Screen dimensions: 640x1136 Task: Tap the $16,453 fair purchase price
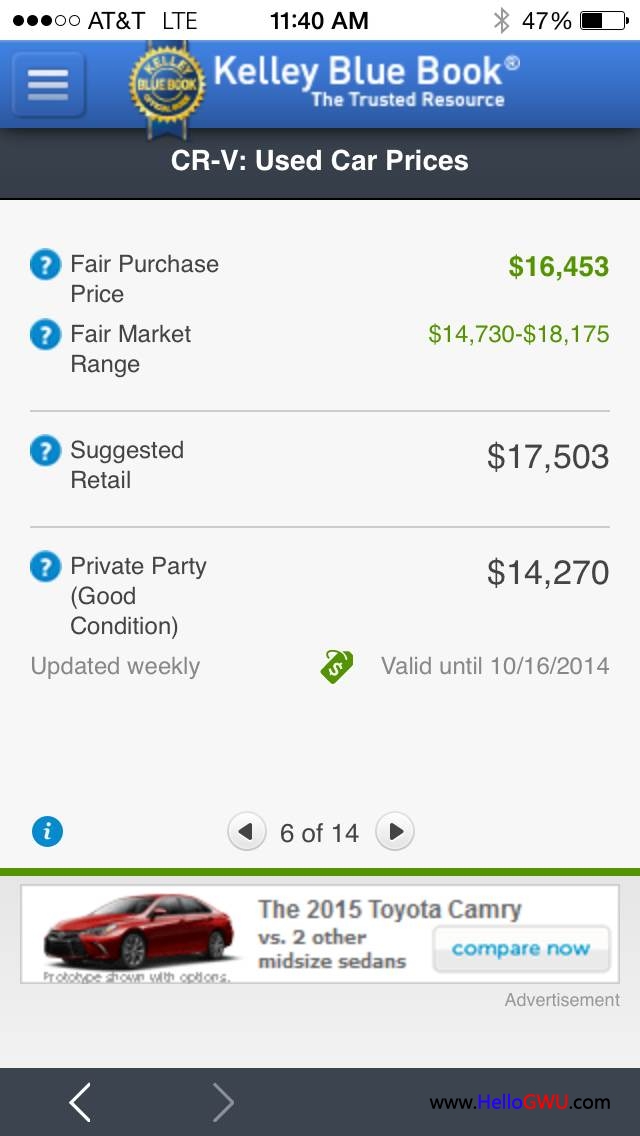point(558,266)
